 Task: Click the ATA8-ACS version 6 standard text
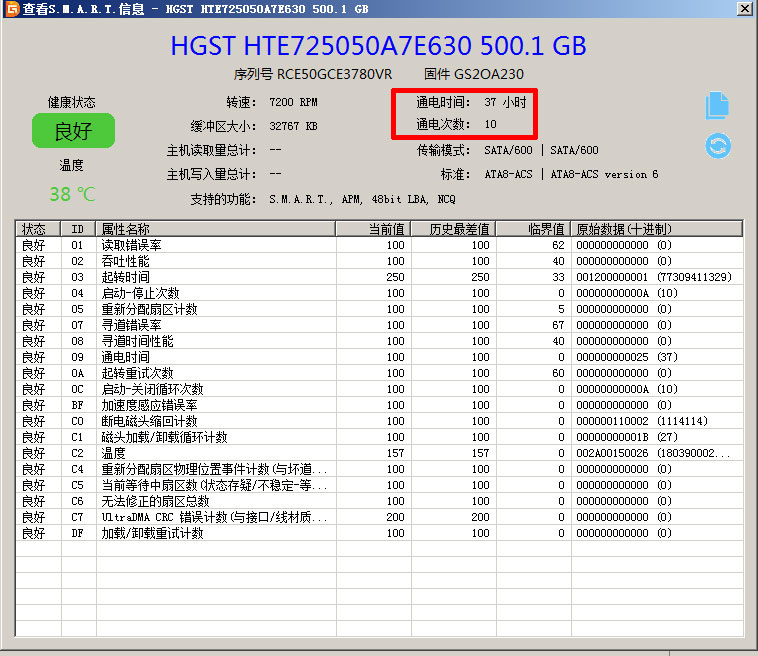(604, 174)
